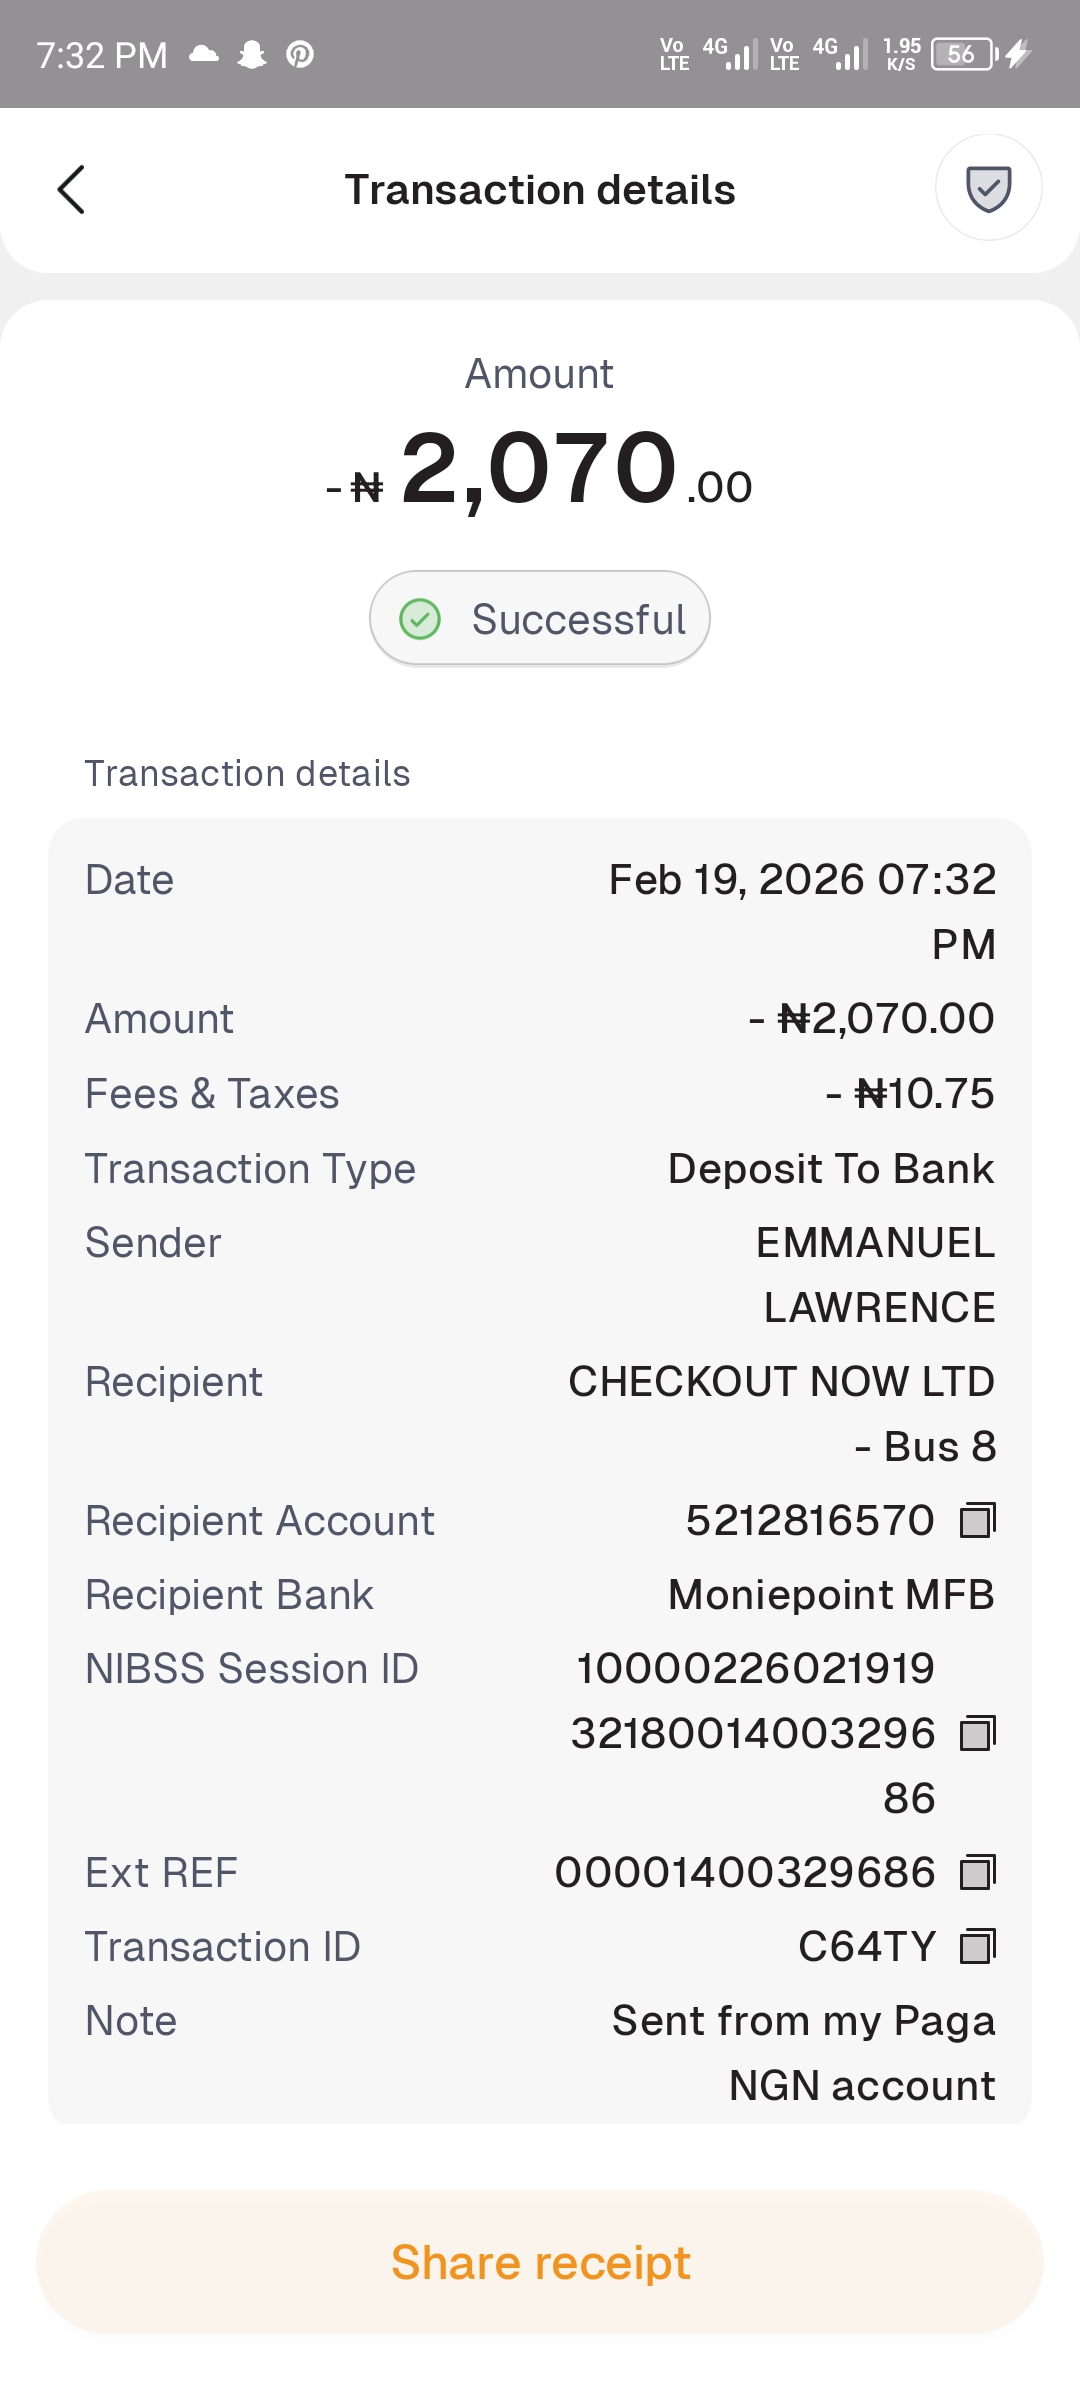Tap the green success checkmark icon
Image resolution: width=1080 pixels, height=2400 pixels.
coord(420,619)
